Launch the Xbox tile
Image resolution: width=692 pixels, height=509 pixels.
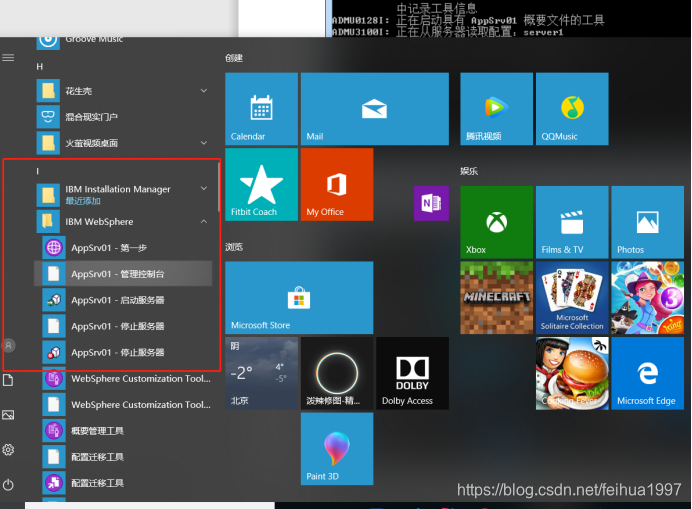496,222
